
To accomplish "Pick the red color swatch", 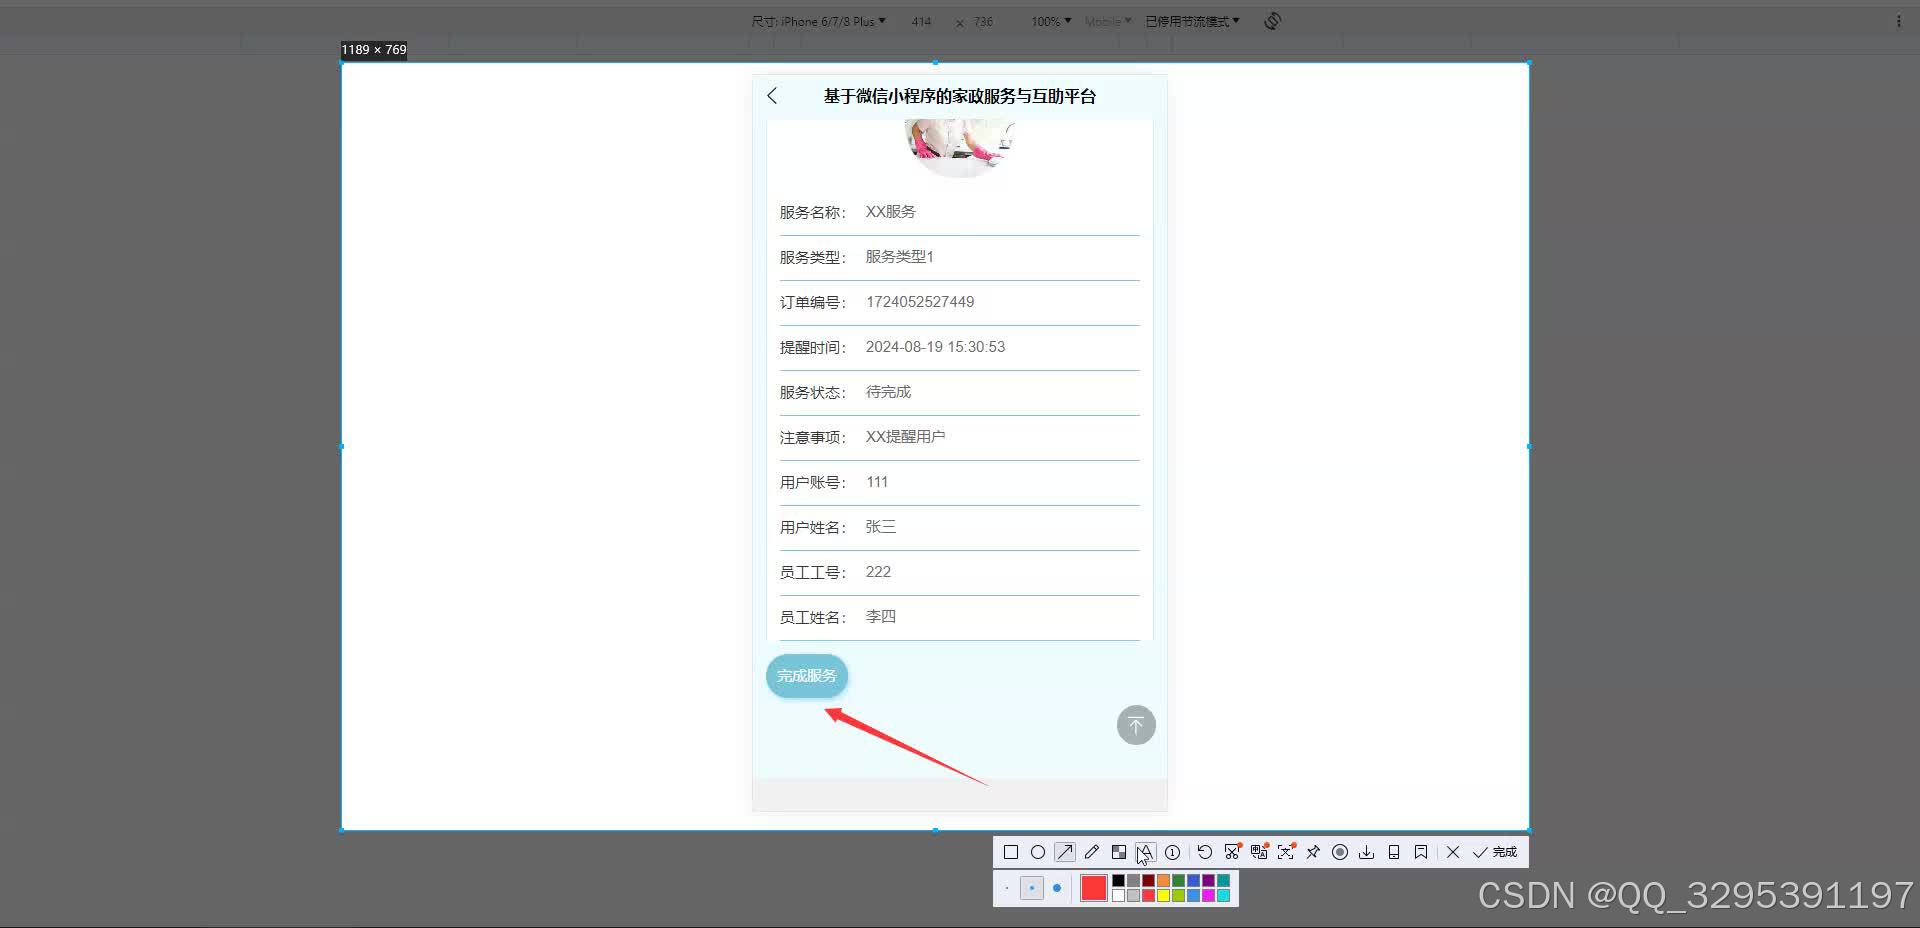I will 1093,888.
